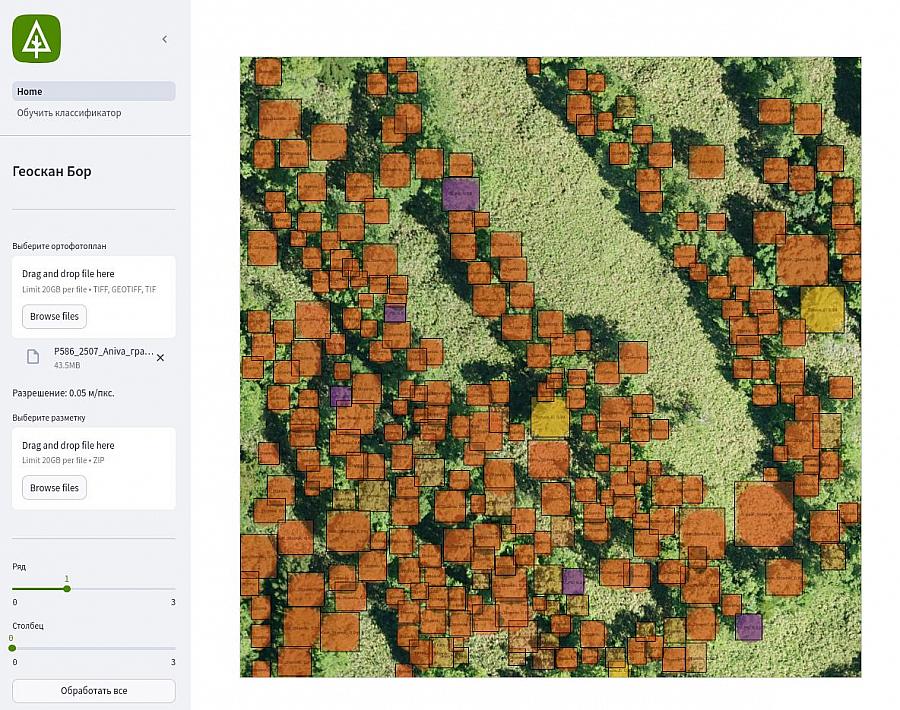The width and height of the screenshot is (900, 710).
Task: Click the разметка drag and drop zone
Action: click(93, 452)
